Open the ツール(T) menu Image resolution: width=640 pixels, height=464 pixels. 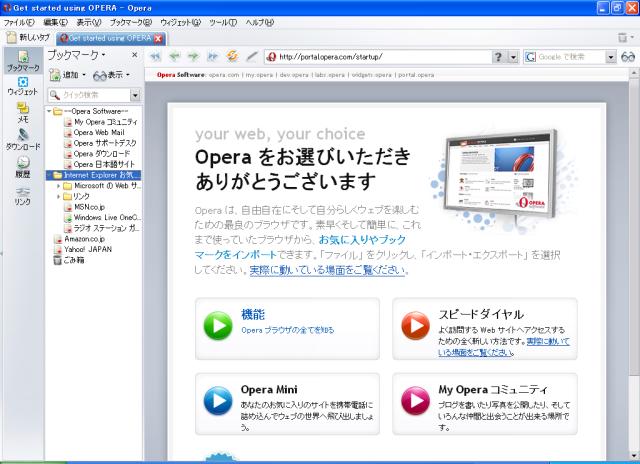click(x=223, y=22)
